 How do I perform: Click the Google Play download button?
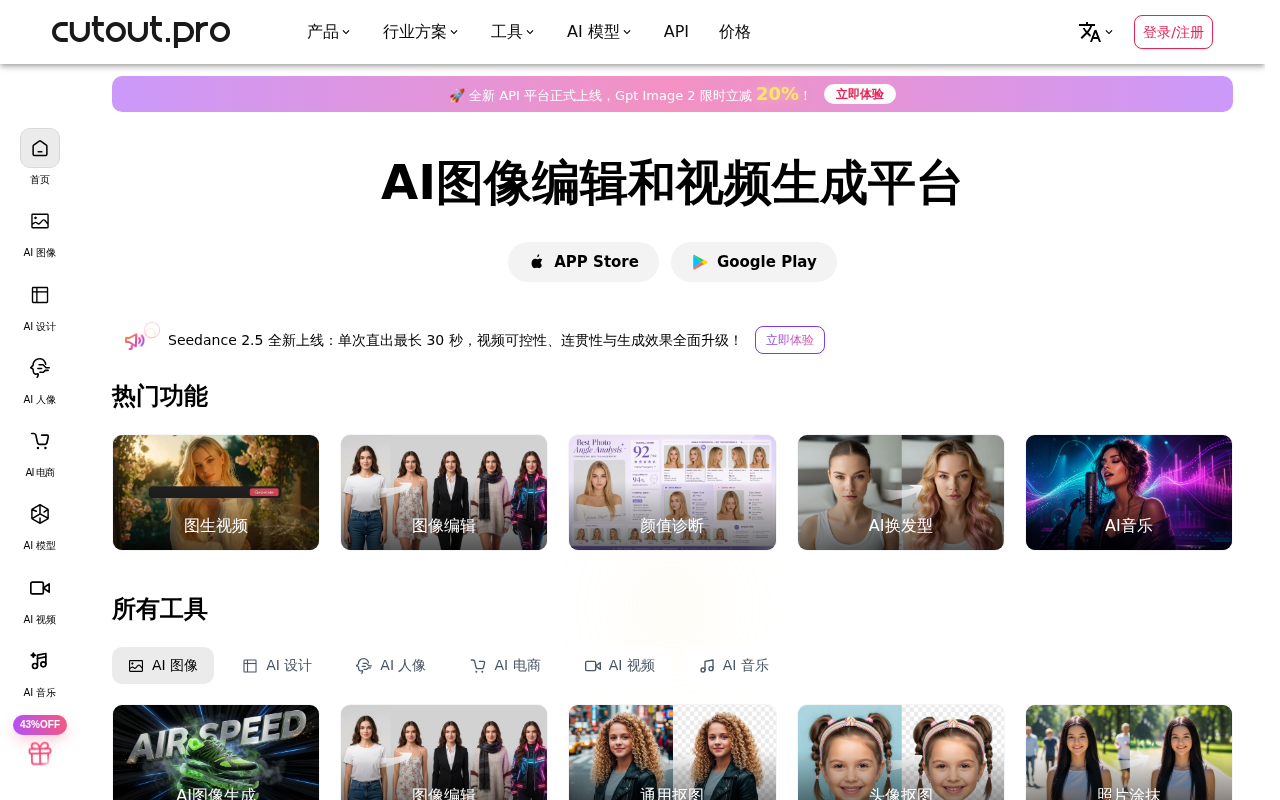pyautogui.click(x=754, y=262)
